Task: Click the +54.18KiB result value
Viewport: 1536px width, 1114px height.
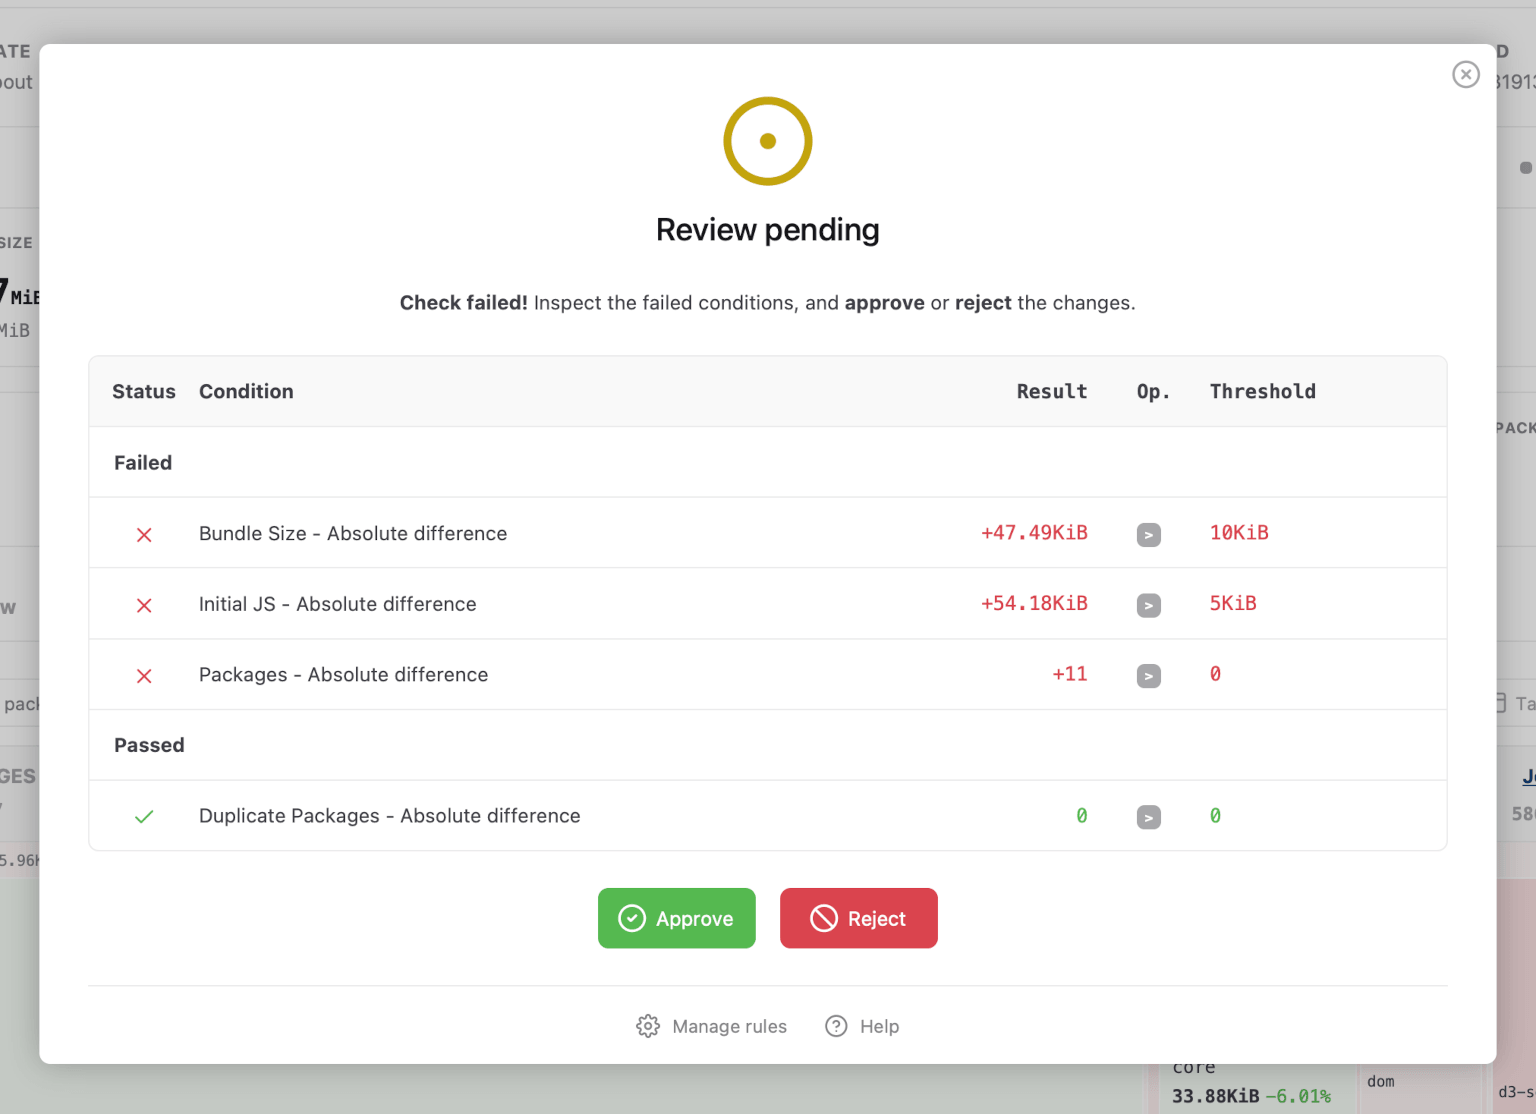Action: coord(1034,604)
